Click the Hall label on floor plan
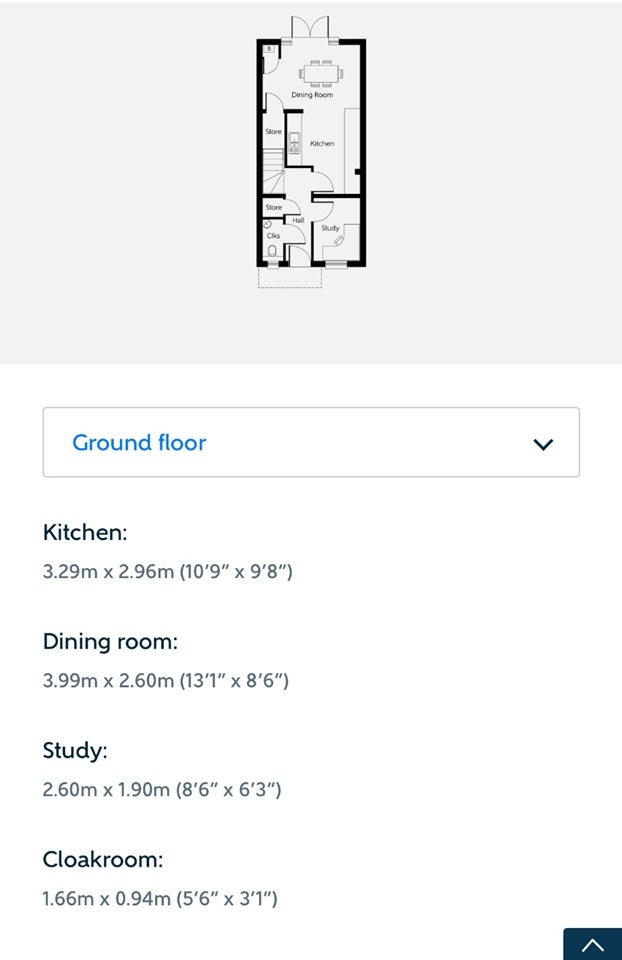Screen dimensions: 622x960 pyautogui.click(x=298, y=220)
